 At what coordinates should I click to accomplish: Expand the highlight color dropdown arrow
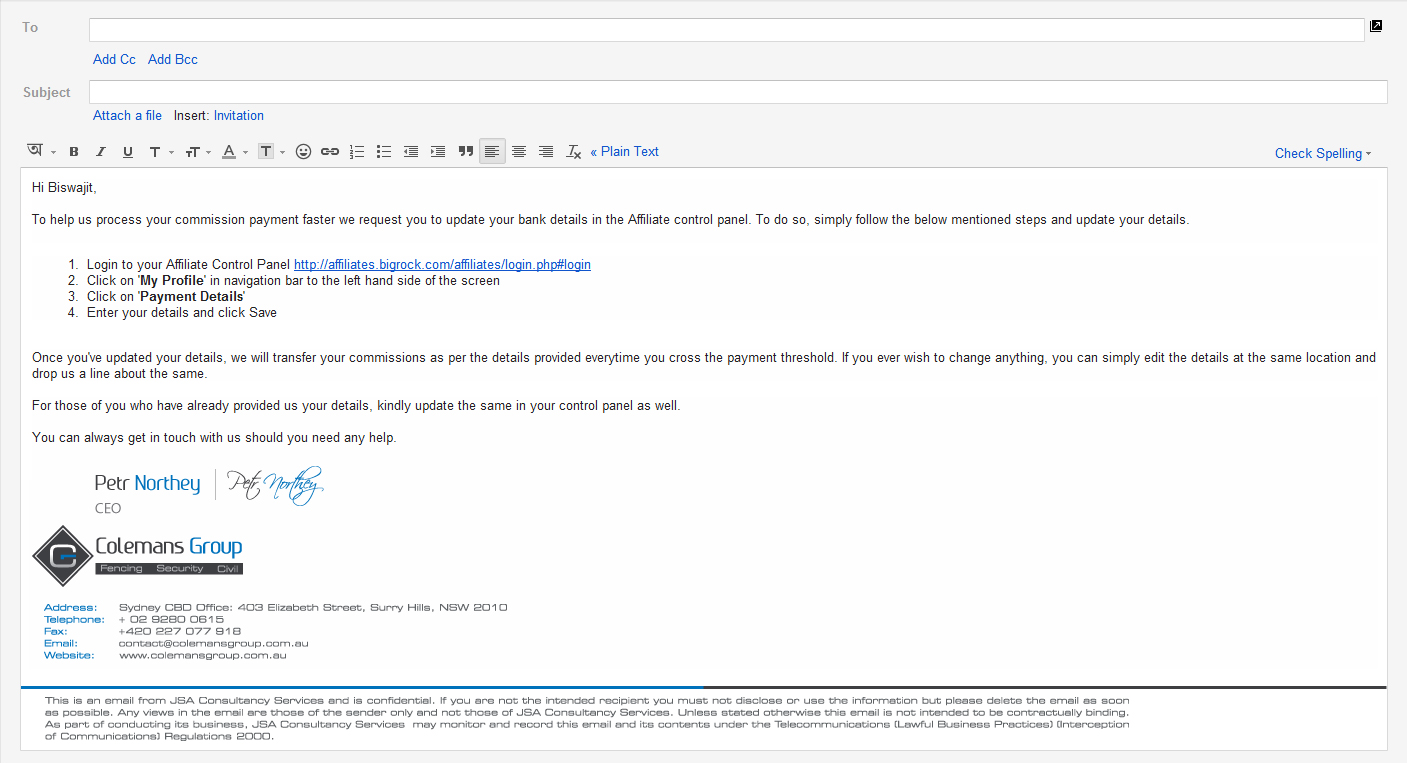[x=283, y=153]
